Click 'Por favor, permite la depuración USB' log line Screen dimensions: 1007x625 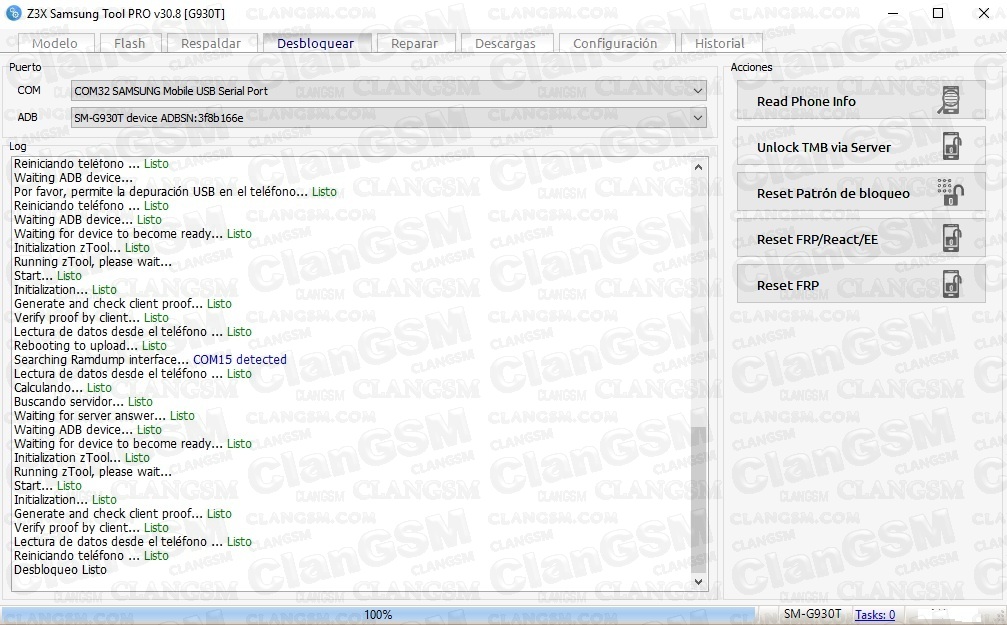(x=175, y=191)
